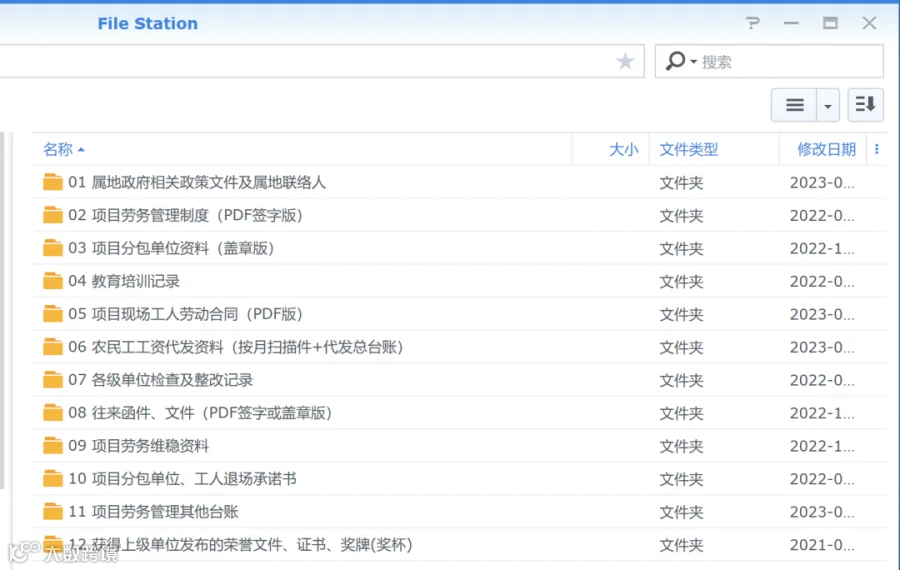This screenshot has width=900, height=570.
Task: Click folder icon of 01 属地政府相关政策文件及属地联络人
Action: click(53, 182)
